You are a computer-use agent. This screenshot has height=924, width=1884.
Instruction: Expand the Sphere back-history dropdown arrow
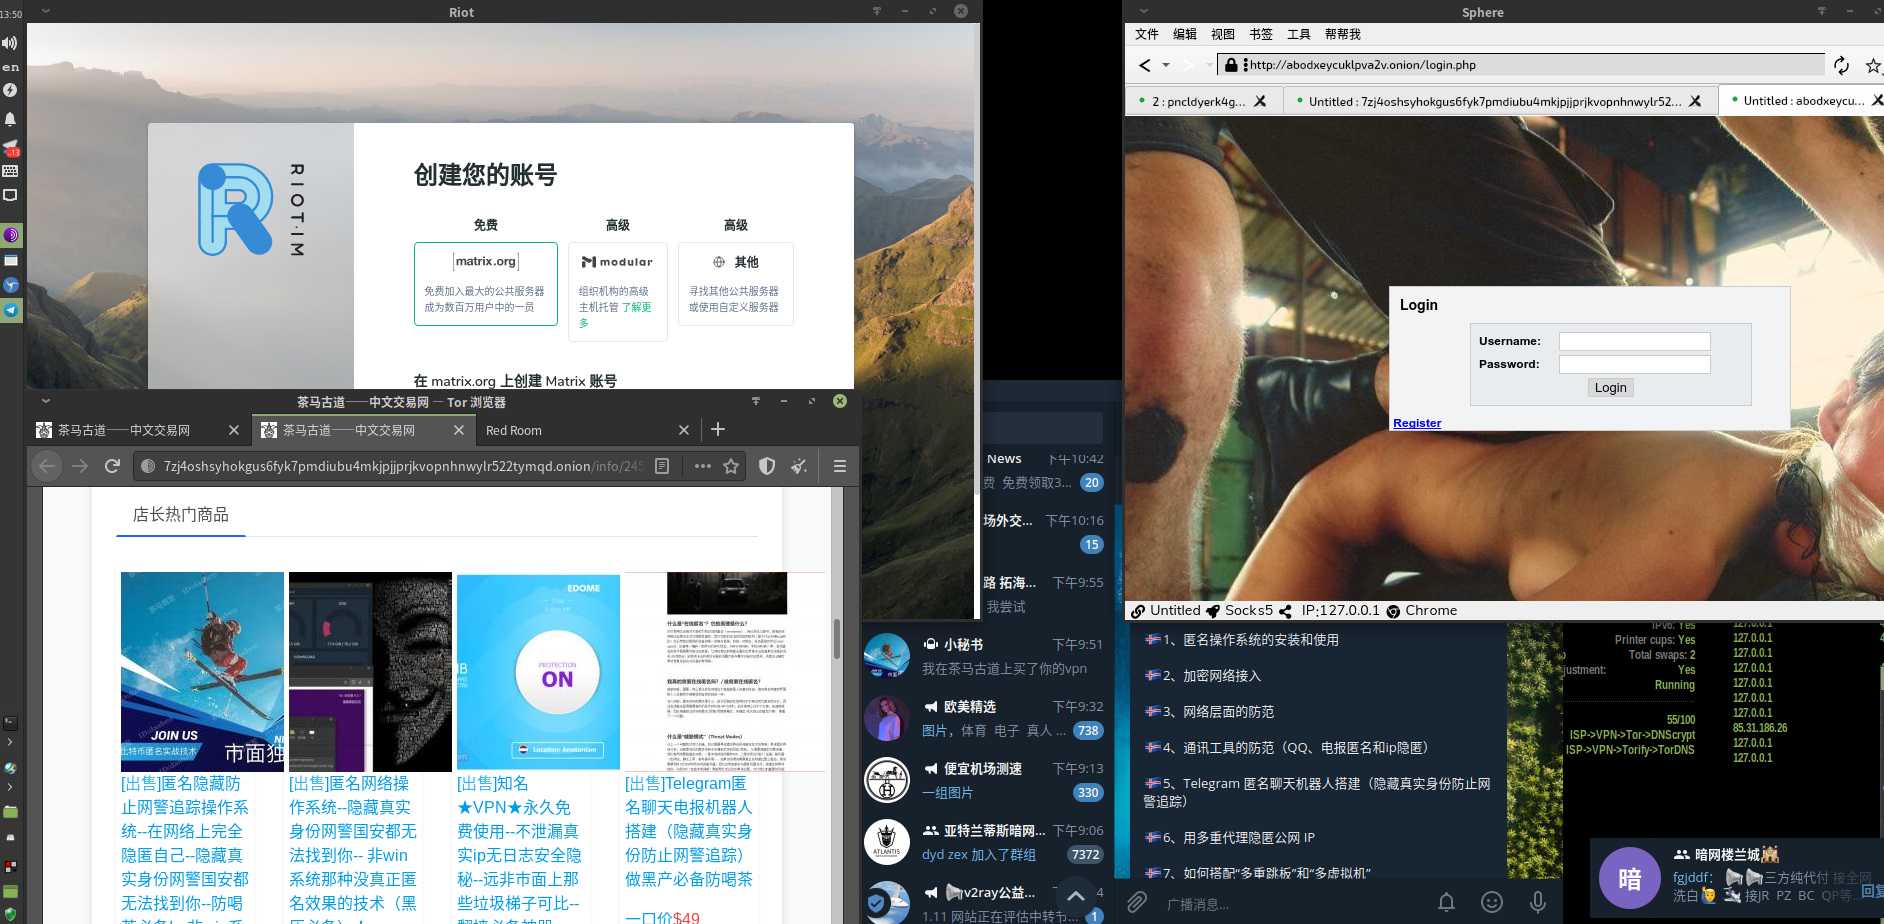(1166, 65)
